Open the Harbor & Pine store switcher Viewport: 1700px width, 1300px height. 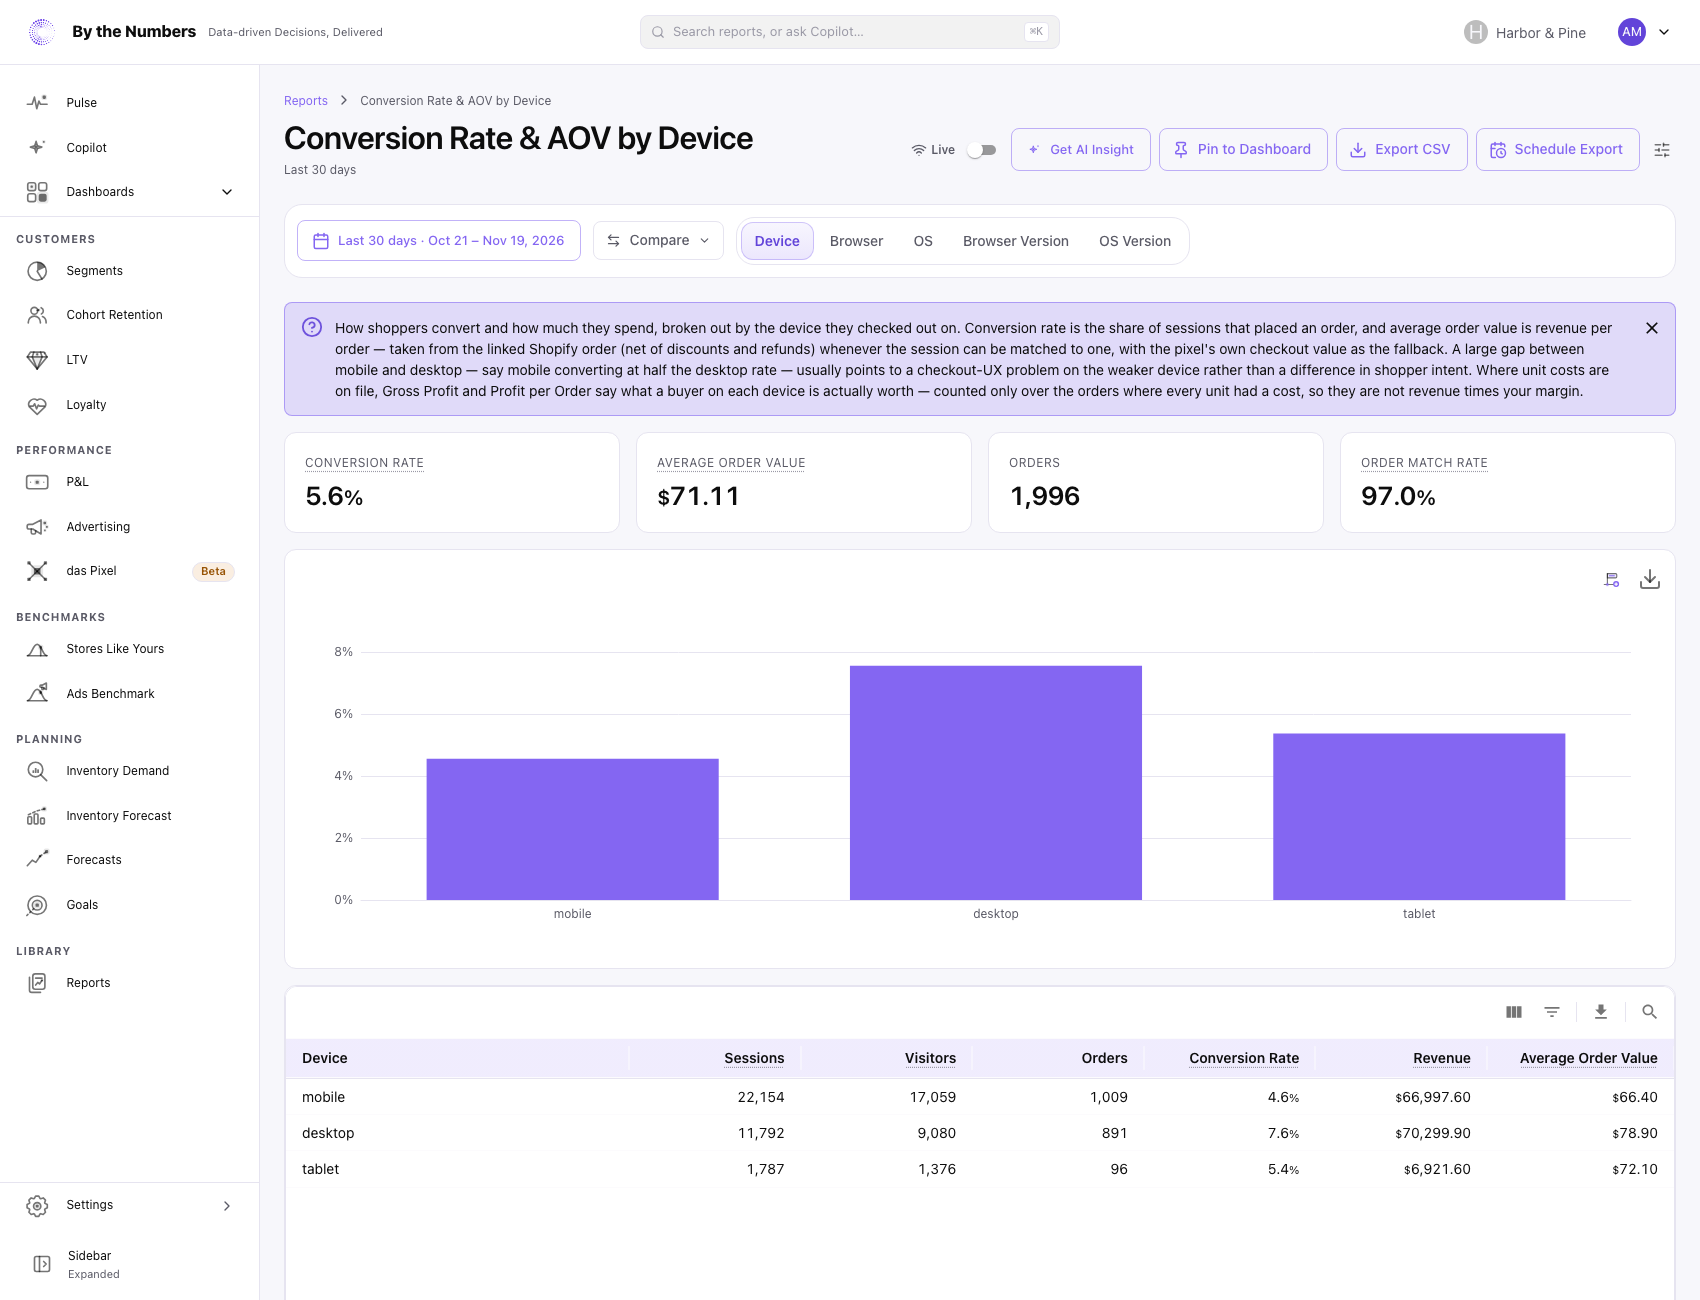[1525, 32]
